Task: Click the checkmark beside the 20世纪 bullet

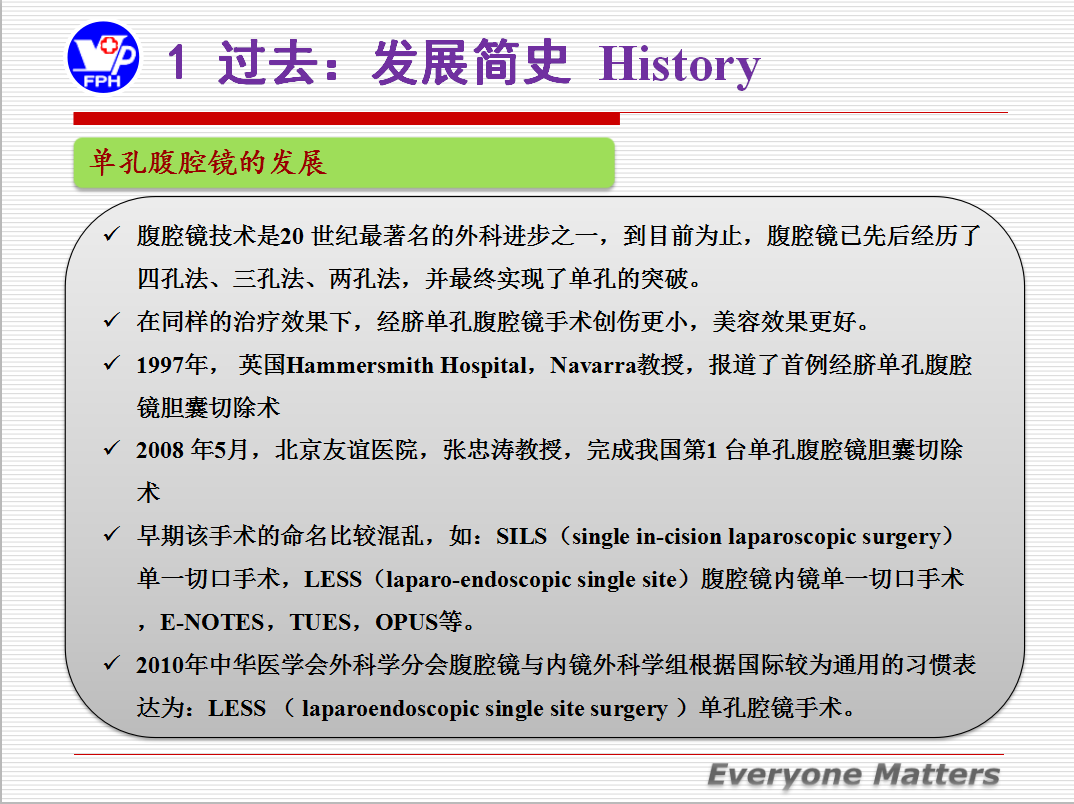Action: click(111, 237)
